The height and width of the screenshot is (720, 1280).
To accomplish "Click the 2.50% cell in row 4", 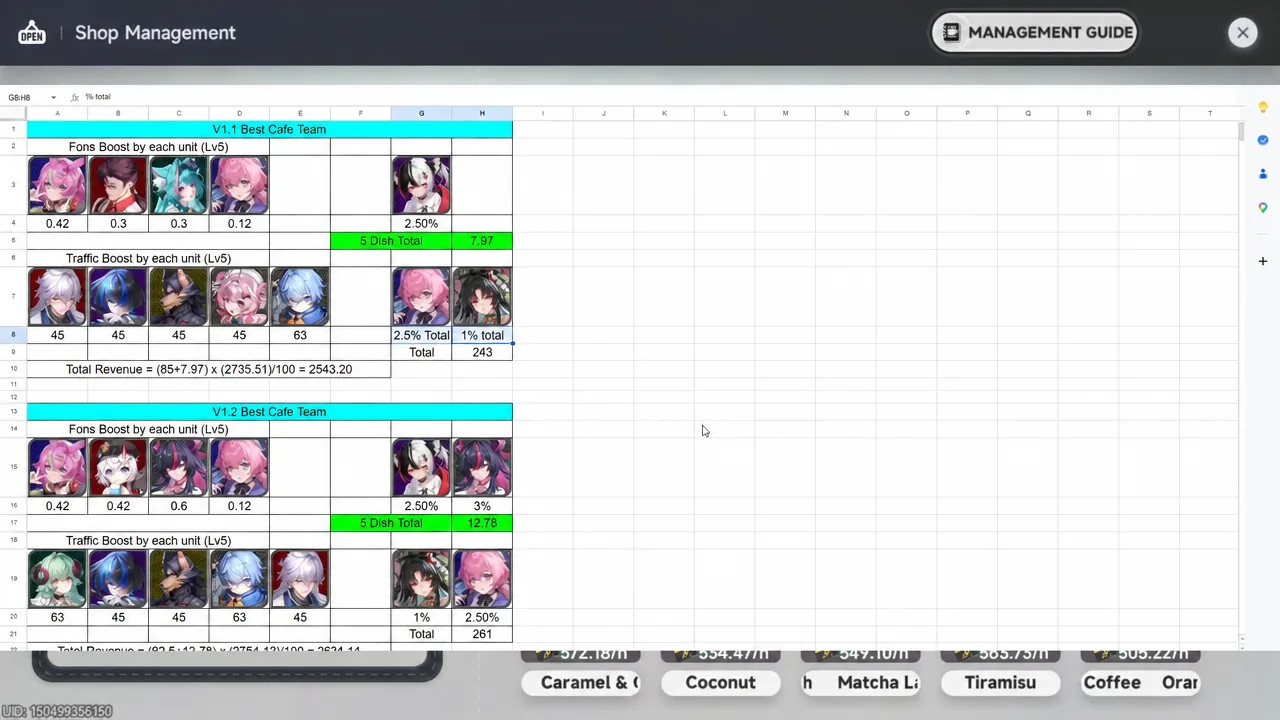I will [421, 224].
